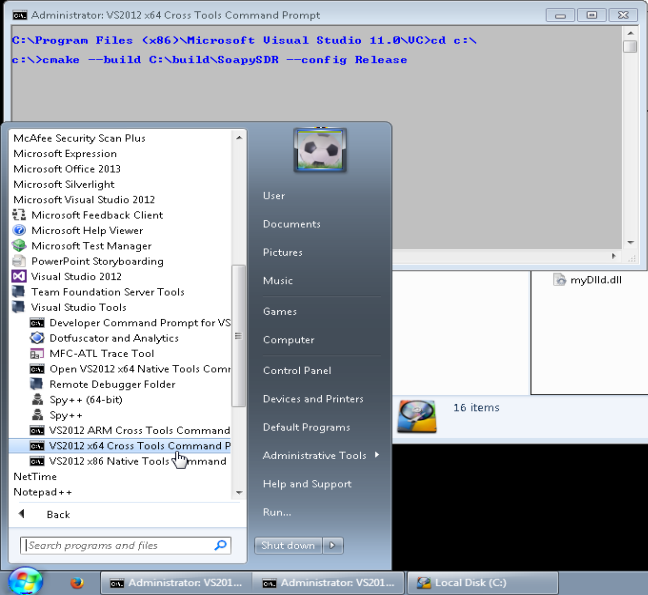Launch the plain Spy++ entry
The width and height of the screenshot is (648, 595).
tap(66, 415)
